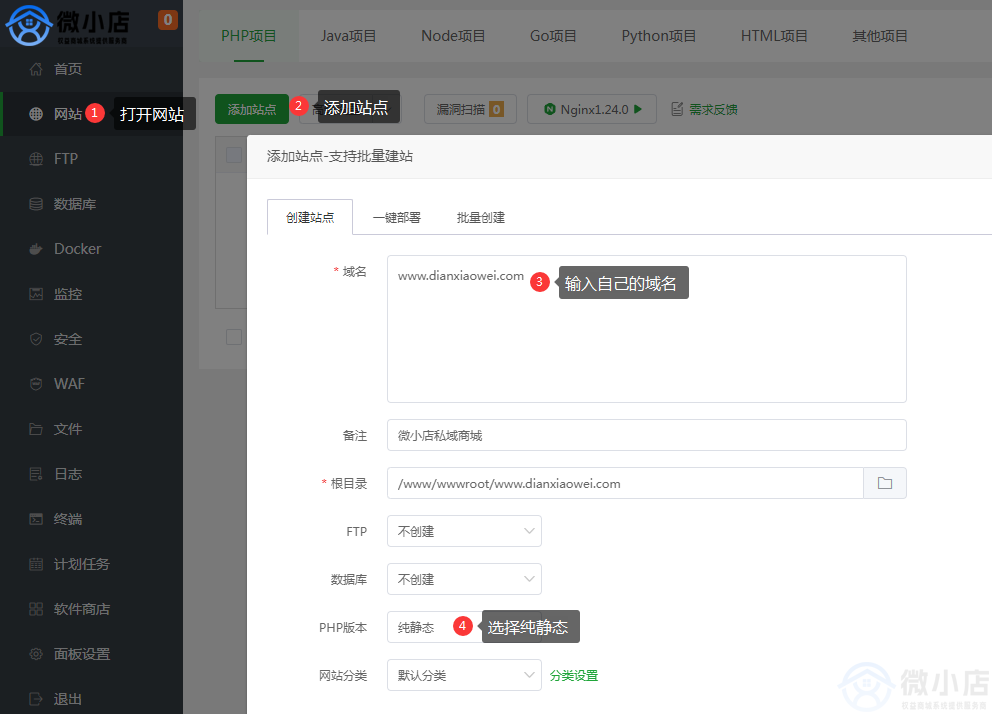This screenshot has width=992, height=714.
Task: Click into the 域名 text area
Action: 647,329
